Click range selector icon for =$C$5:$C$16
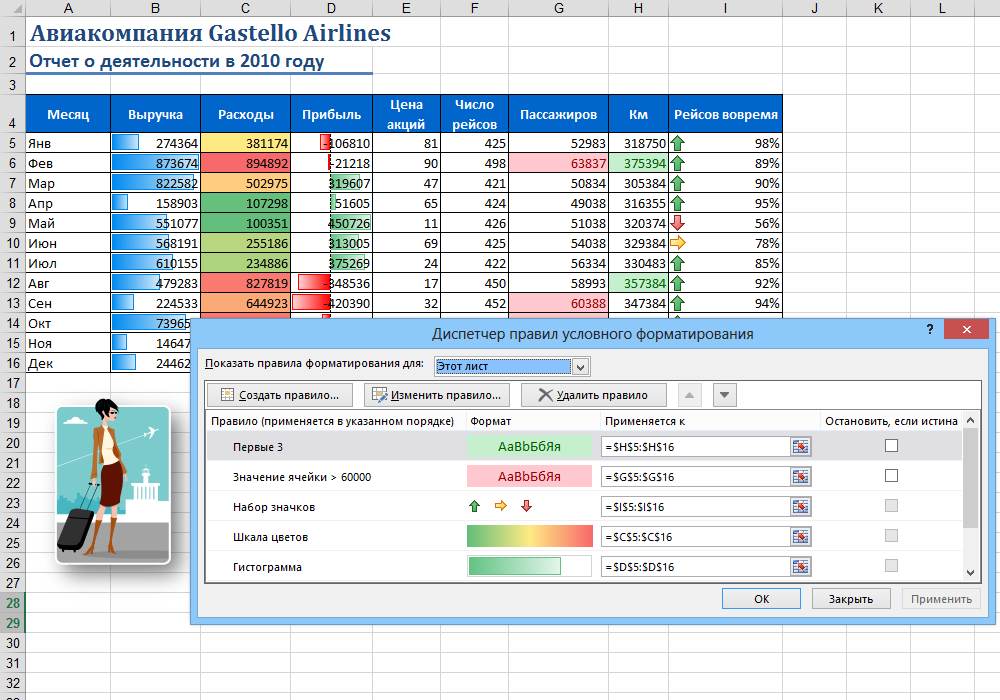Viewport: 1000px width, 700px height. point(800,537)
